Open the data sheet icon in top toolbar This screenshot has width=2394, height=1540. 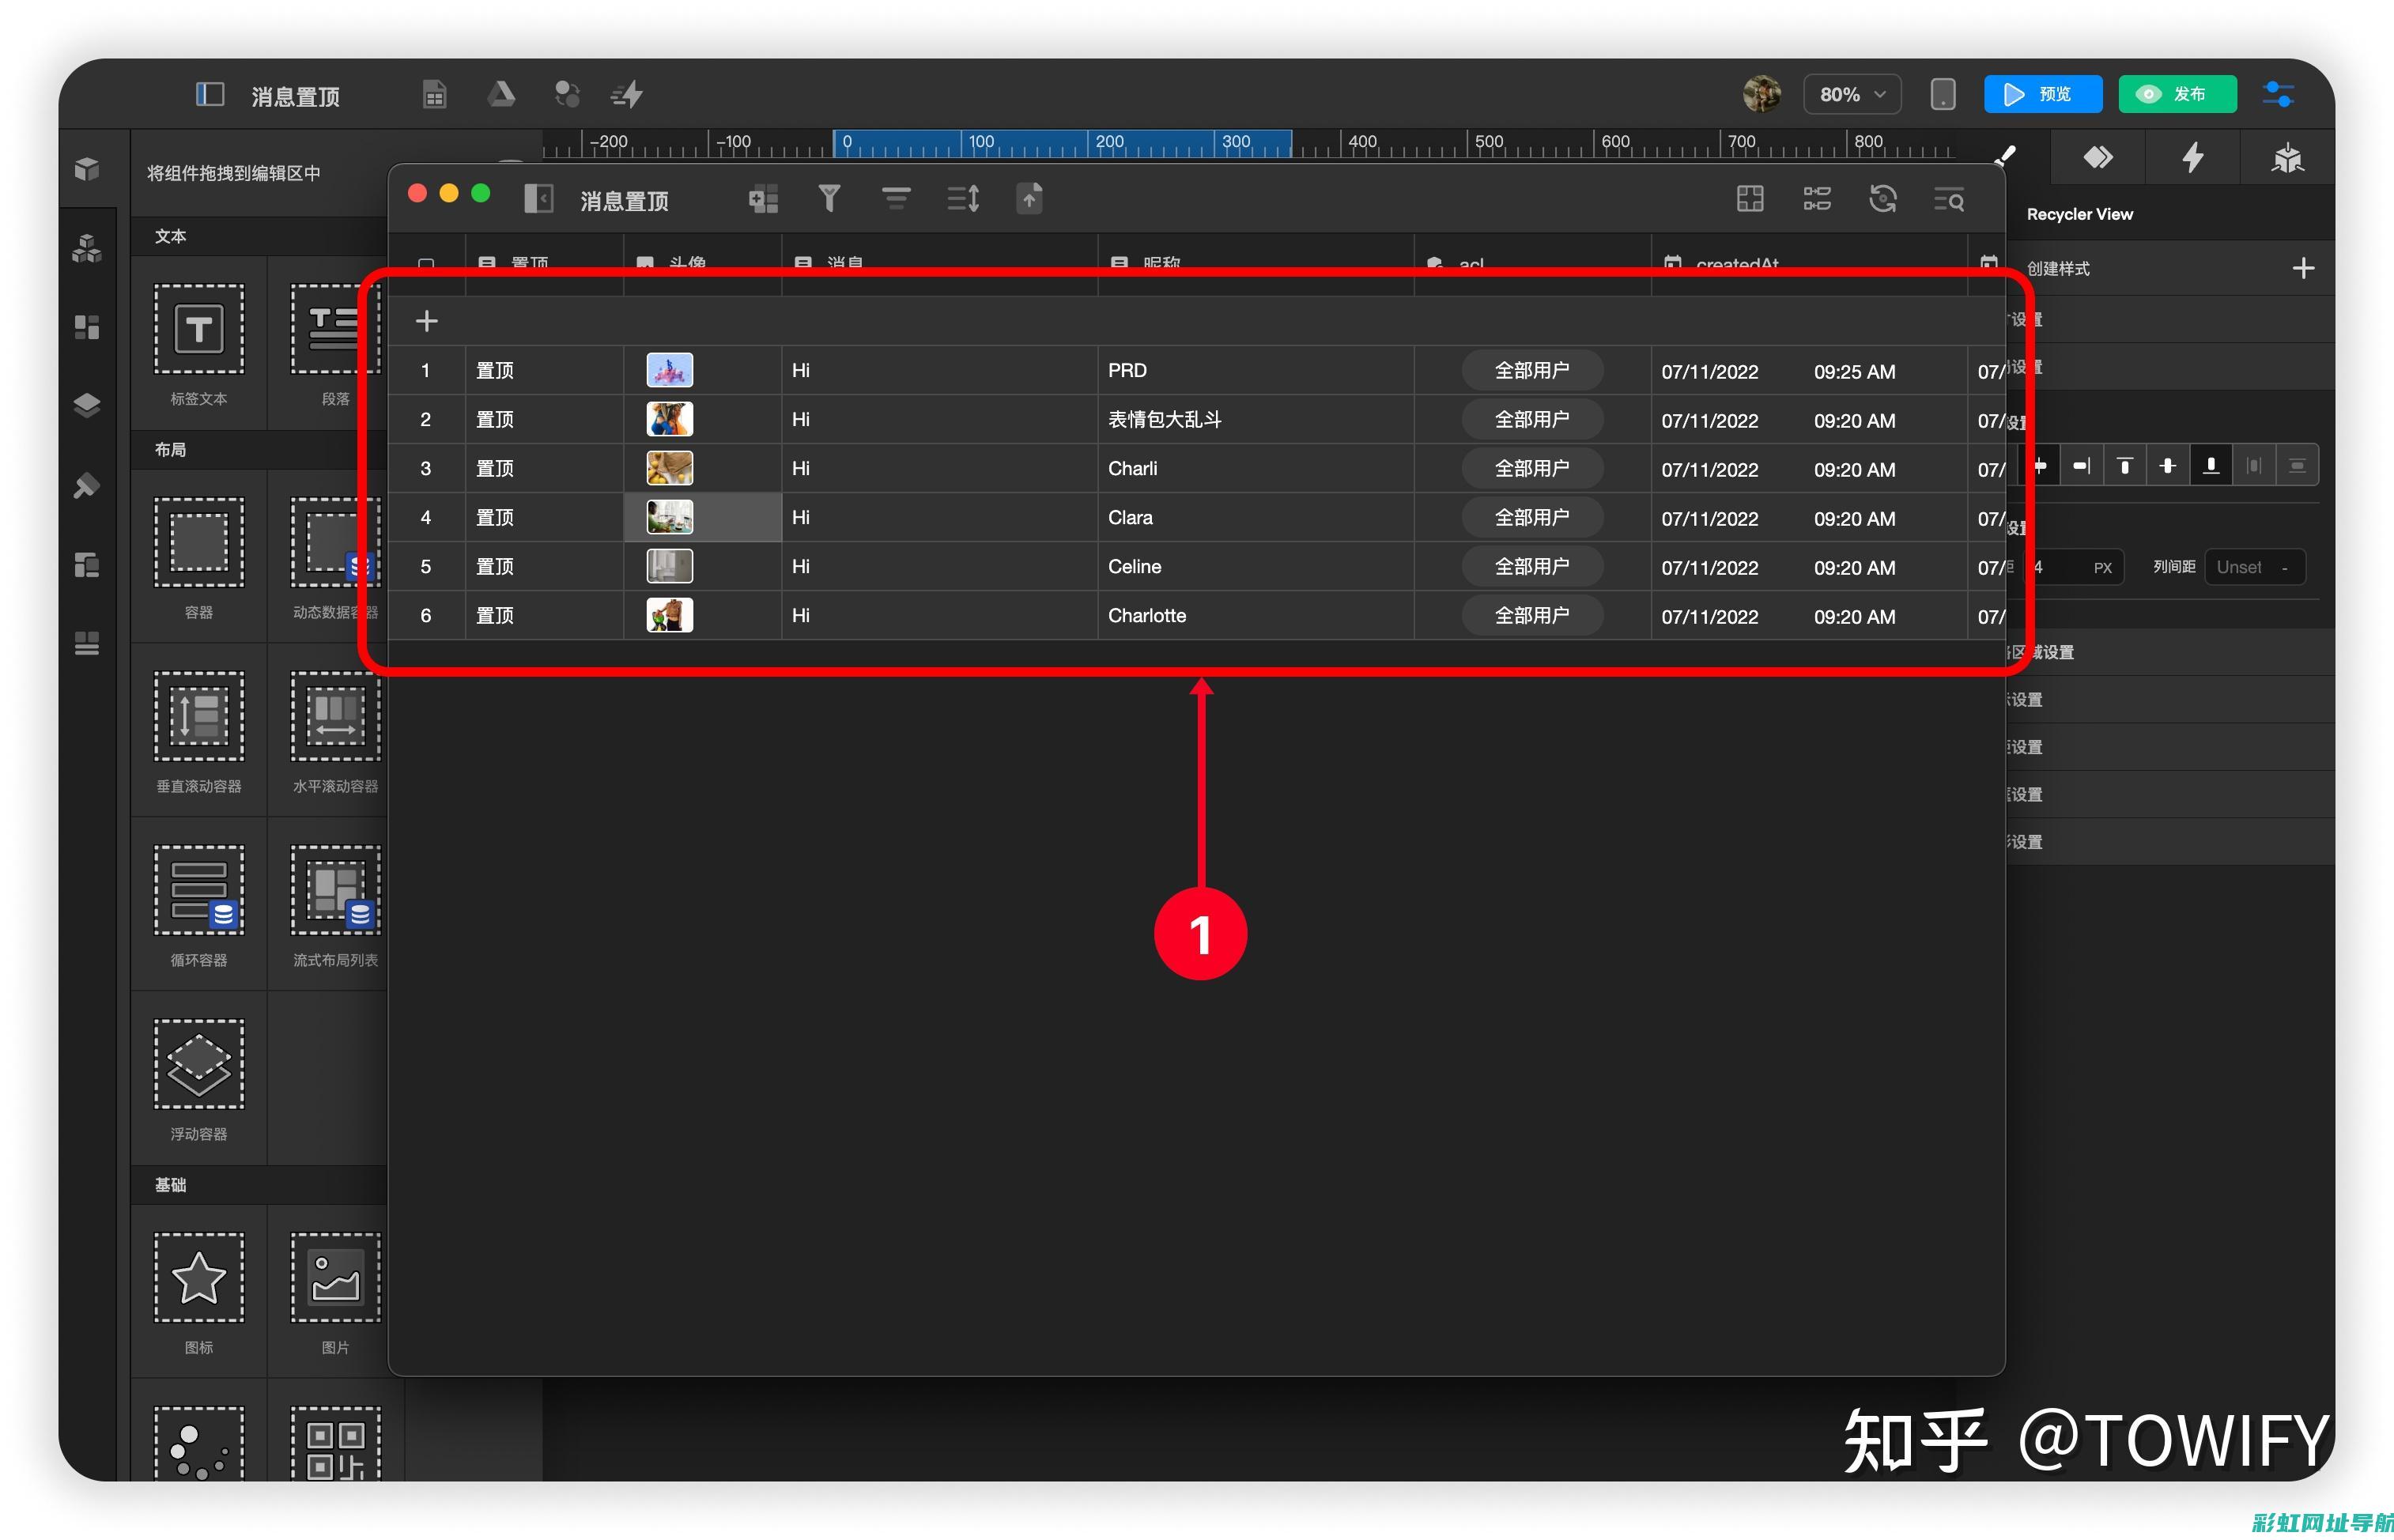[434, 95]
